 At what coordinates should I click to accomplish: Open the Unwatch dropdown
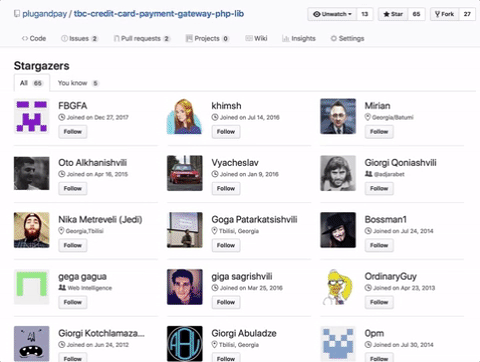332,14
